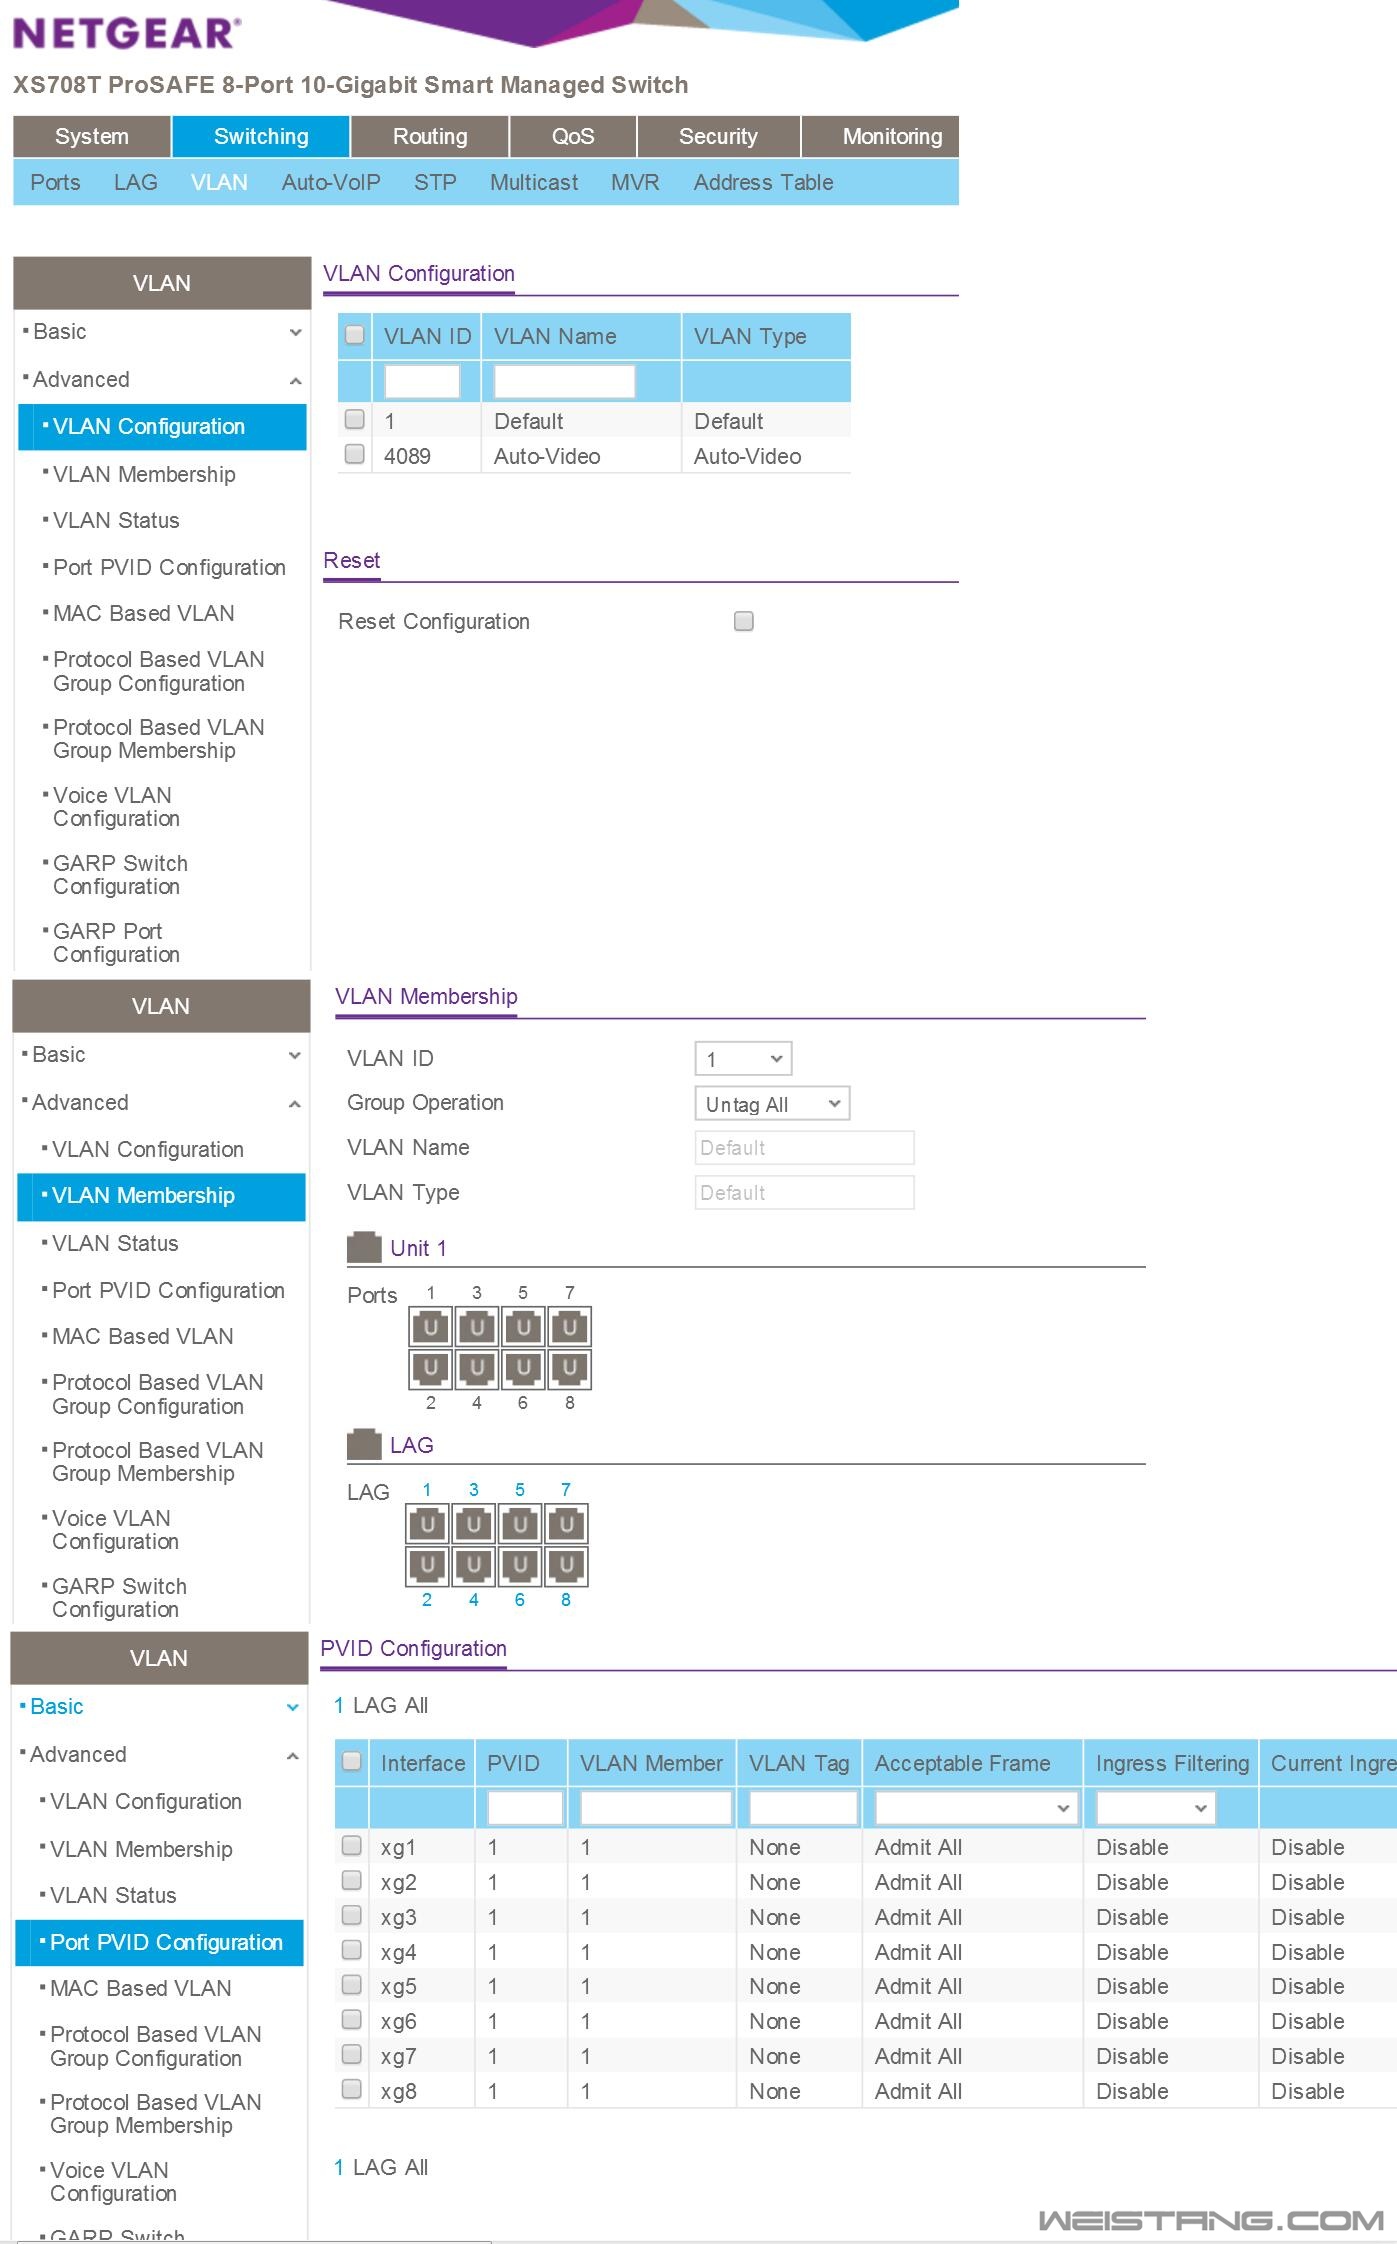Open the System main tab
1397x2244 pixels.
[92, 137]
